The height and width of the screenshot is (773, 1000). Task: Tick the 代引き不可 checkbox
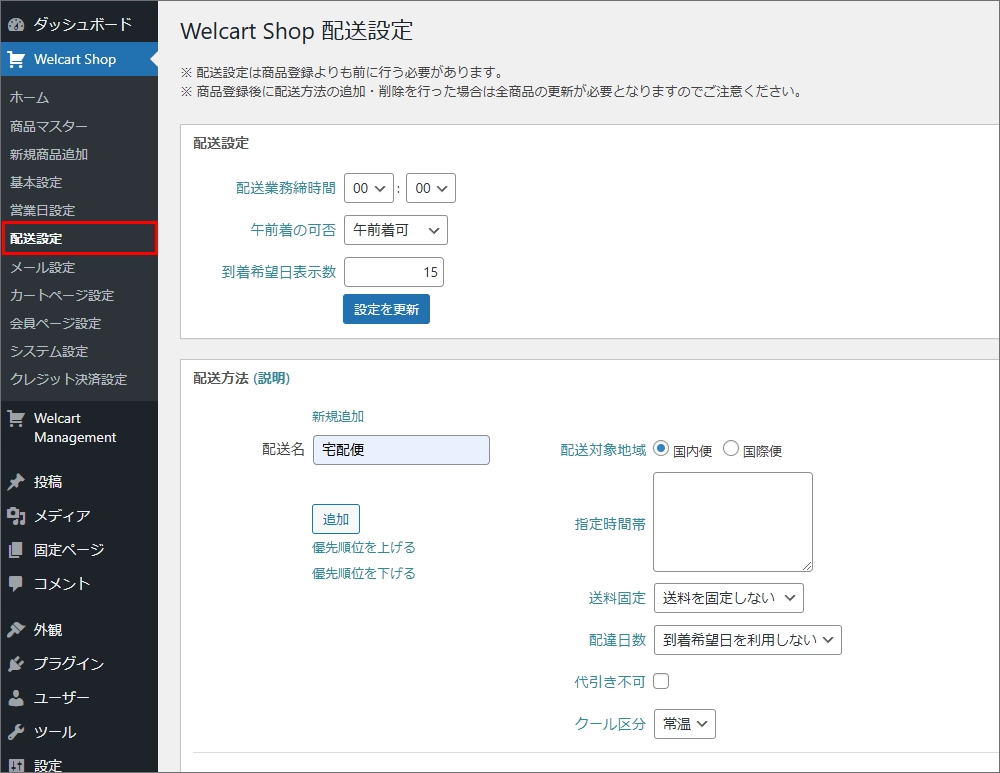[x=661, y=681]
